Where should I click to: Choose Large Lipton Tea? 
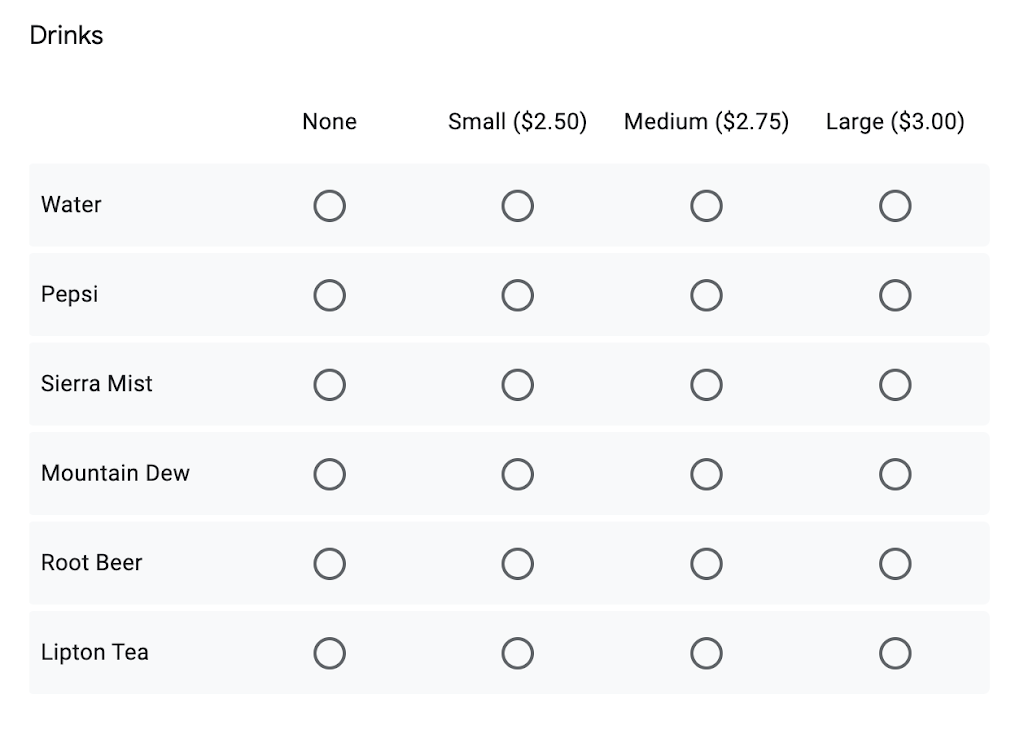click(x=895, y=653)
